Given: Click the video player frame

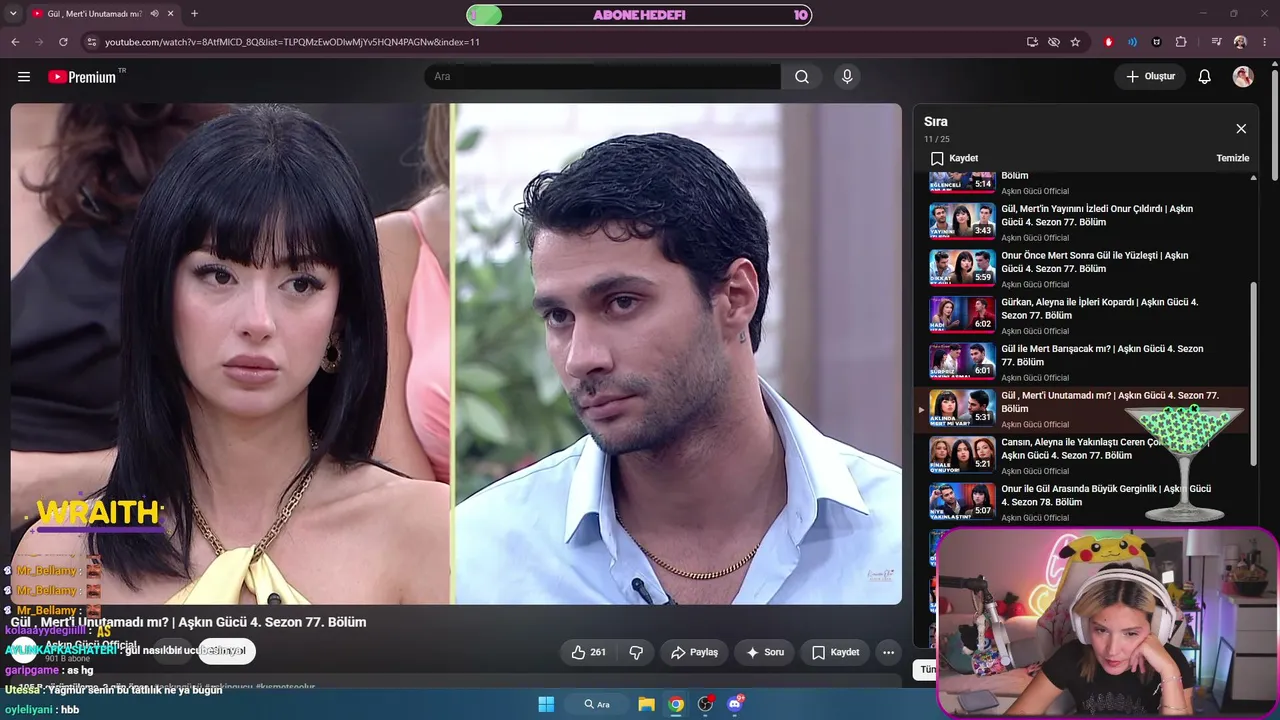Looking at the screenshot, I should [x=456, y=354].
